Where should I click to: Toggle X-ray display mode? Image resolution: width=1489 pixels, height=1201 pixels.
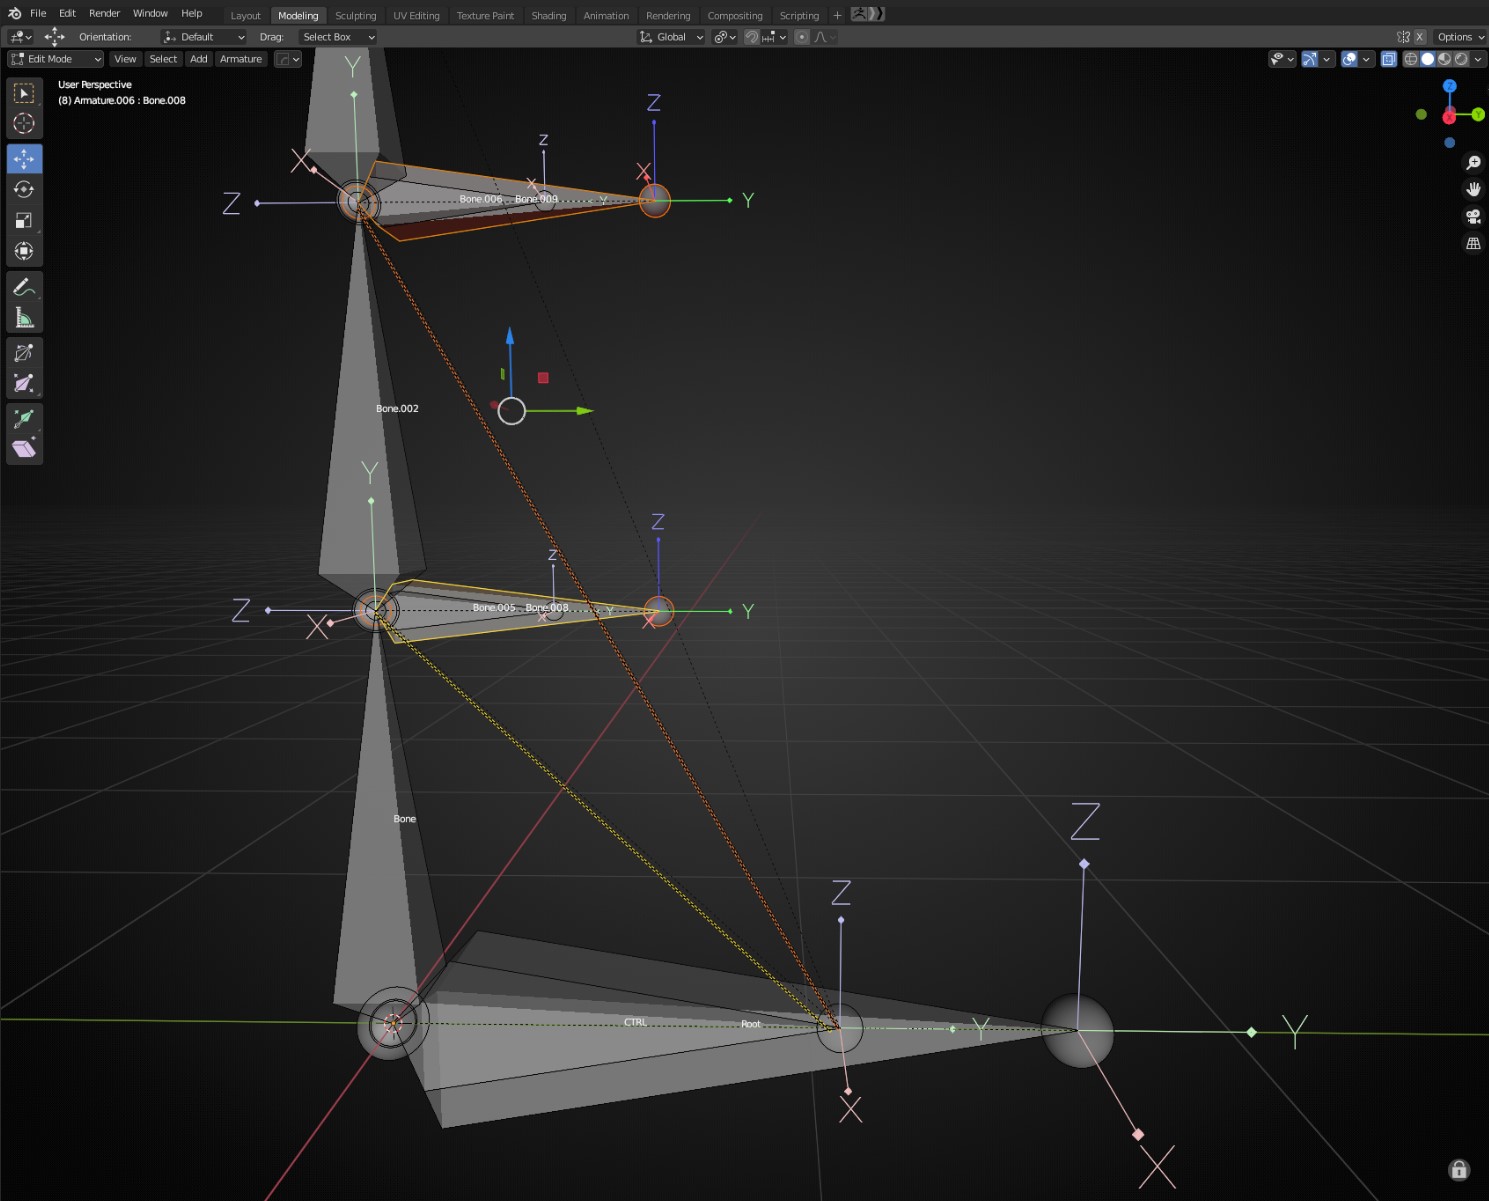pos(1389,59)
